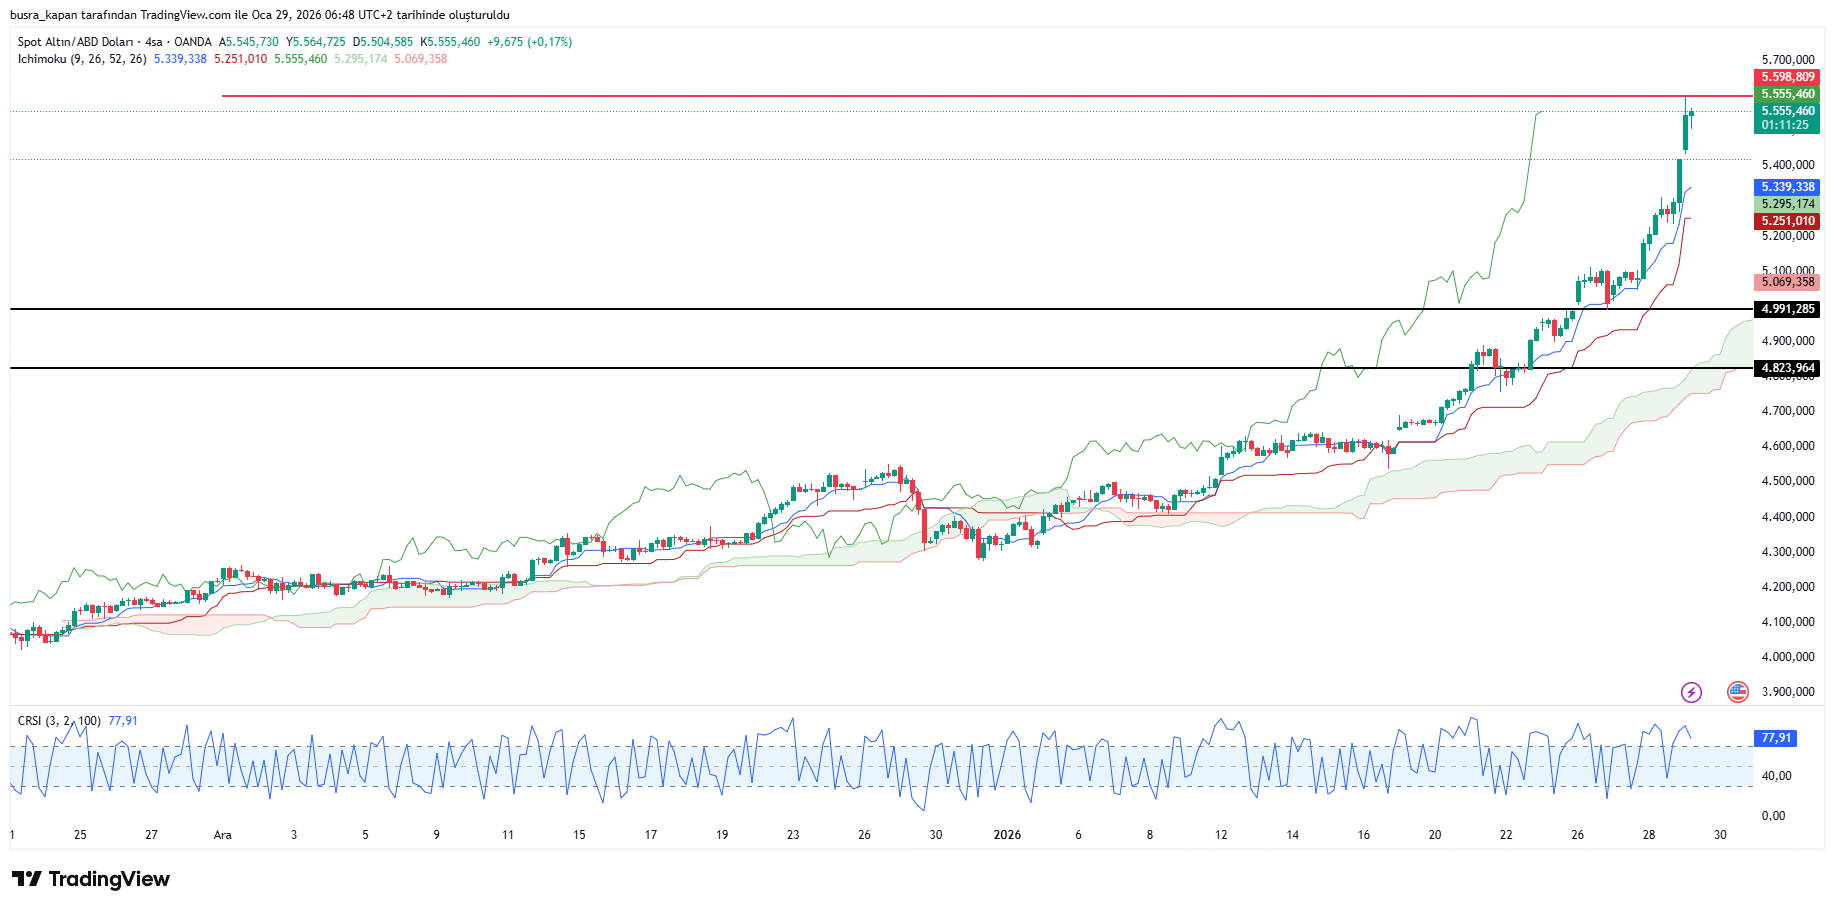
Task: Select the CRSI (3, 2, 100) indicator legend
Action: (x=59, y=721)
